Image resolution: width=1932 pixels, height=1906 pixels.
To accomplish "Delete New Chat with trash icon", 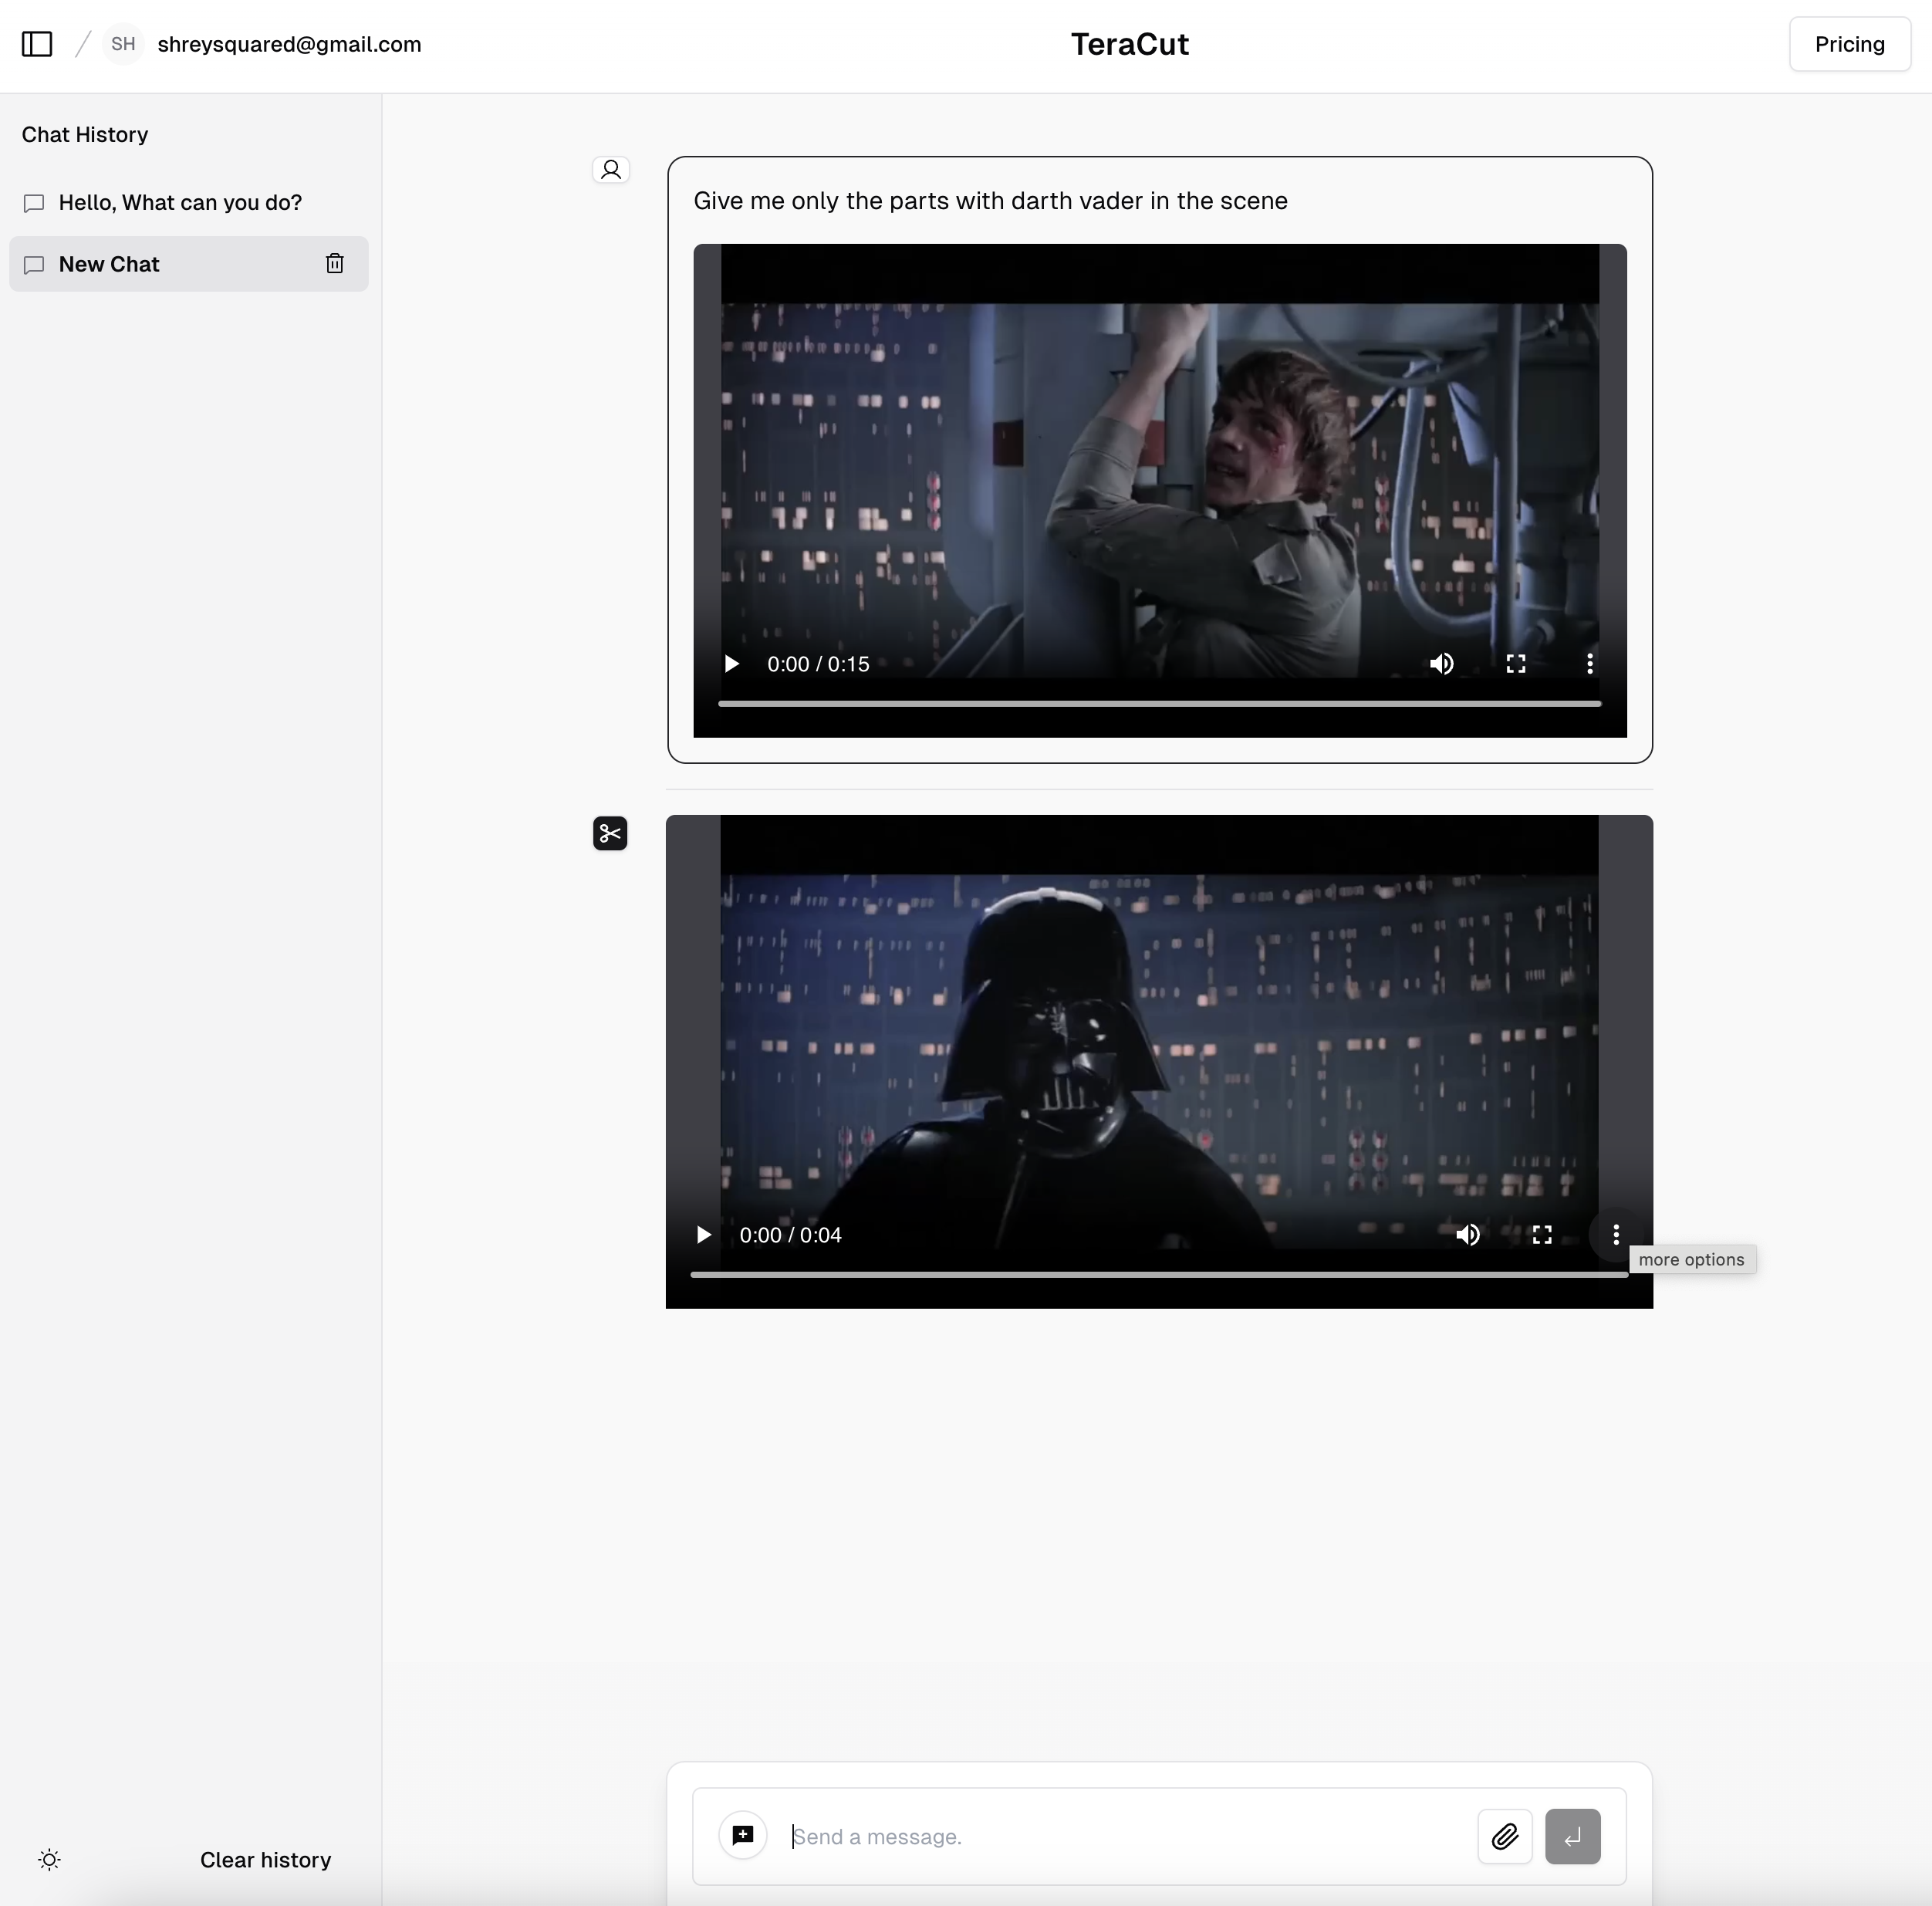I will 335,264.
